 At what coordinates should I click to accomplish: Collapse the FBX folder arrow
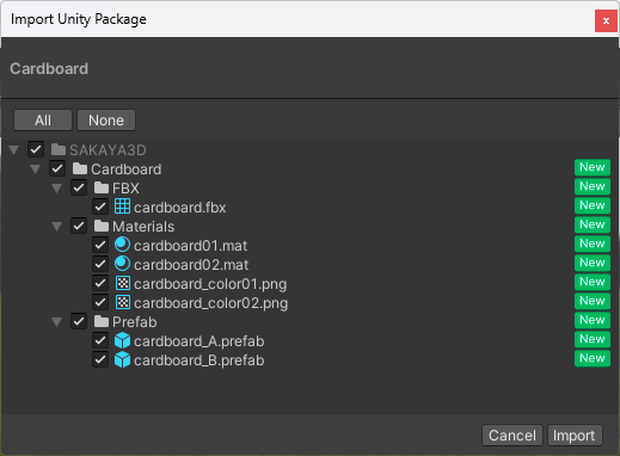tap(57, 188)
